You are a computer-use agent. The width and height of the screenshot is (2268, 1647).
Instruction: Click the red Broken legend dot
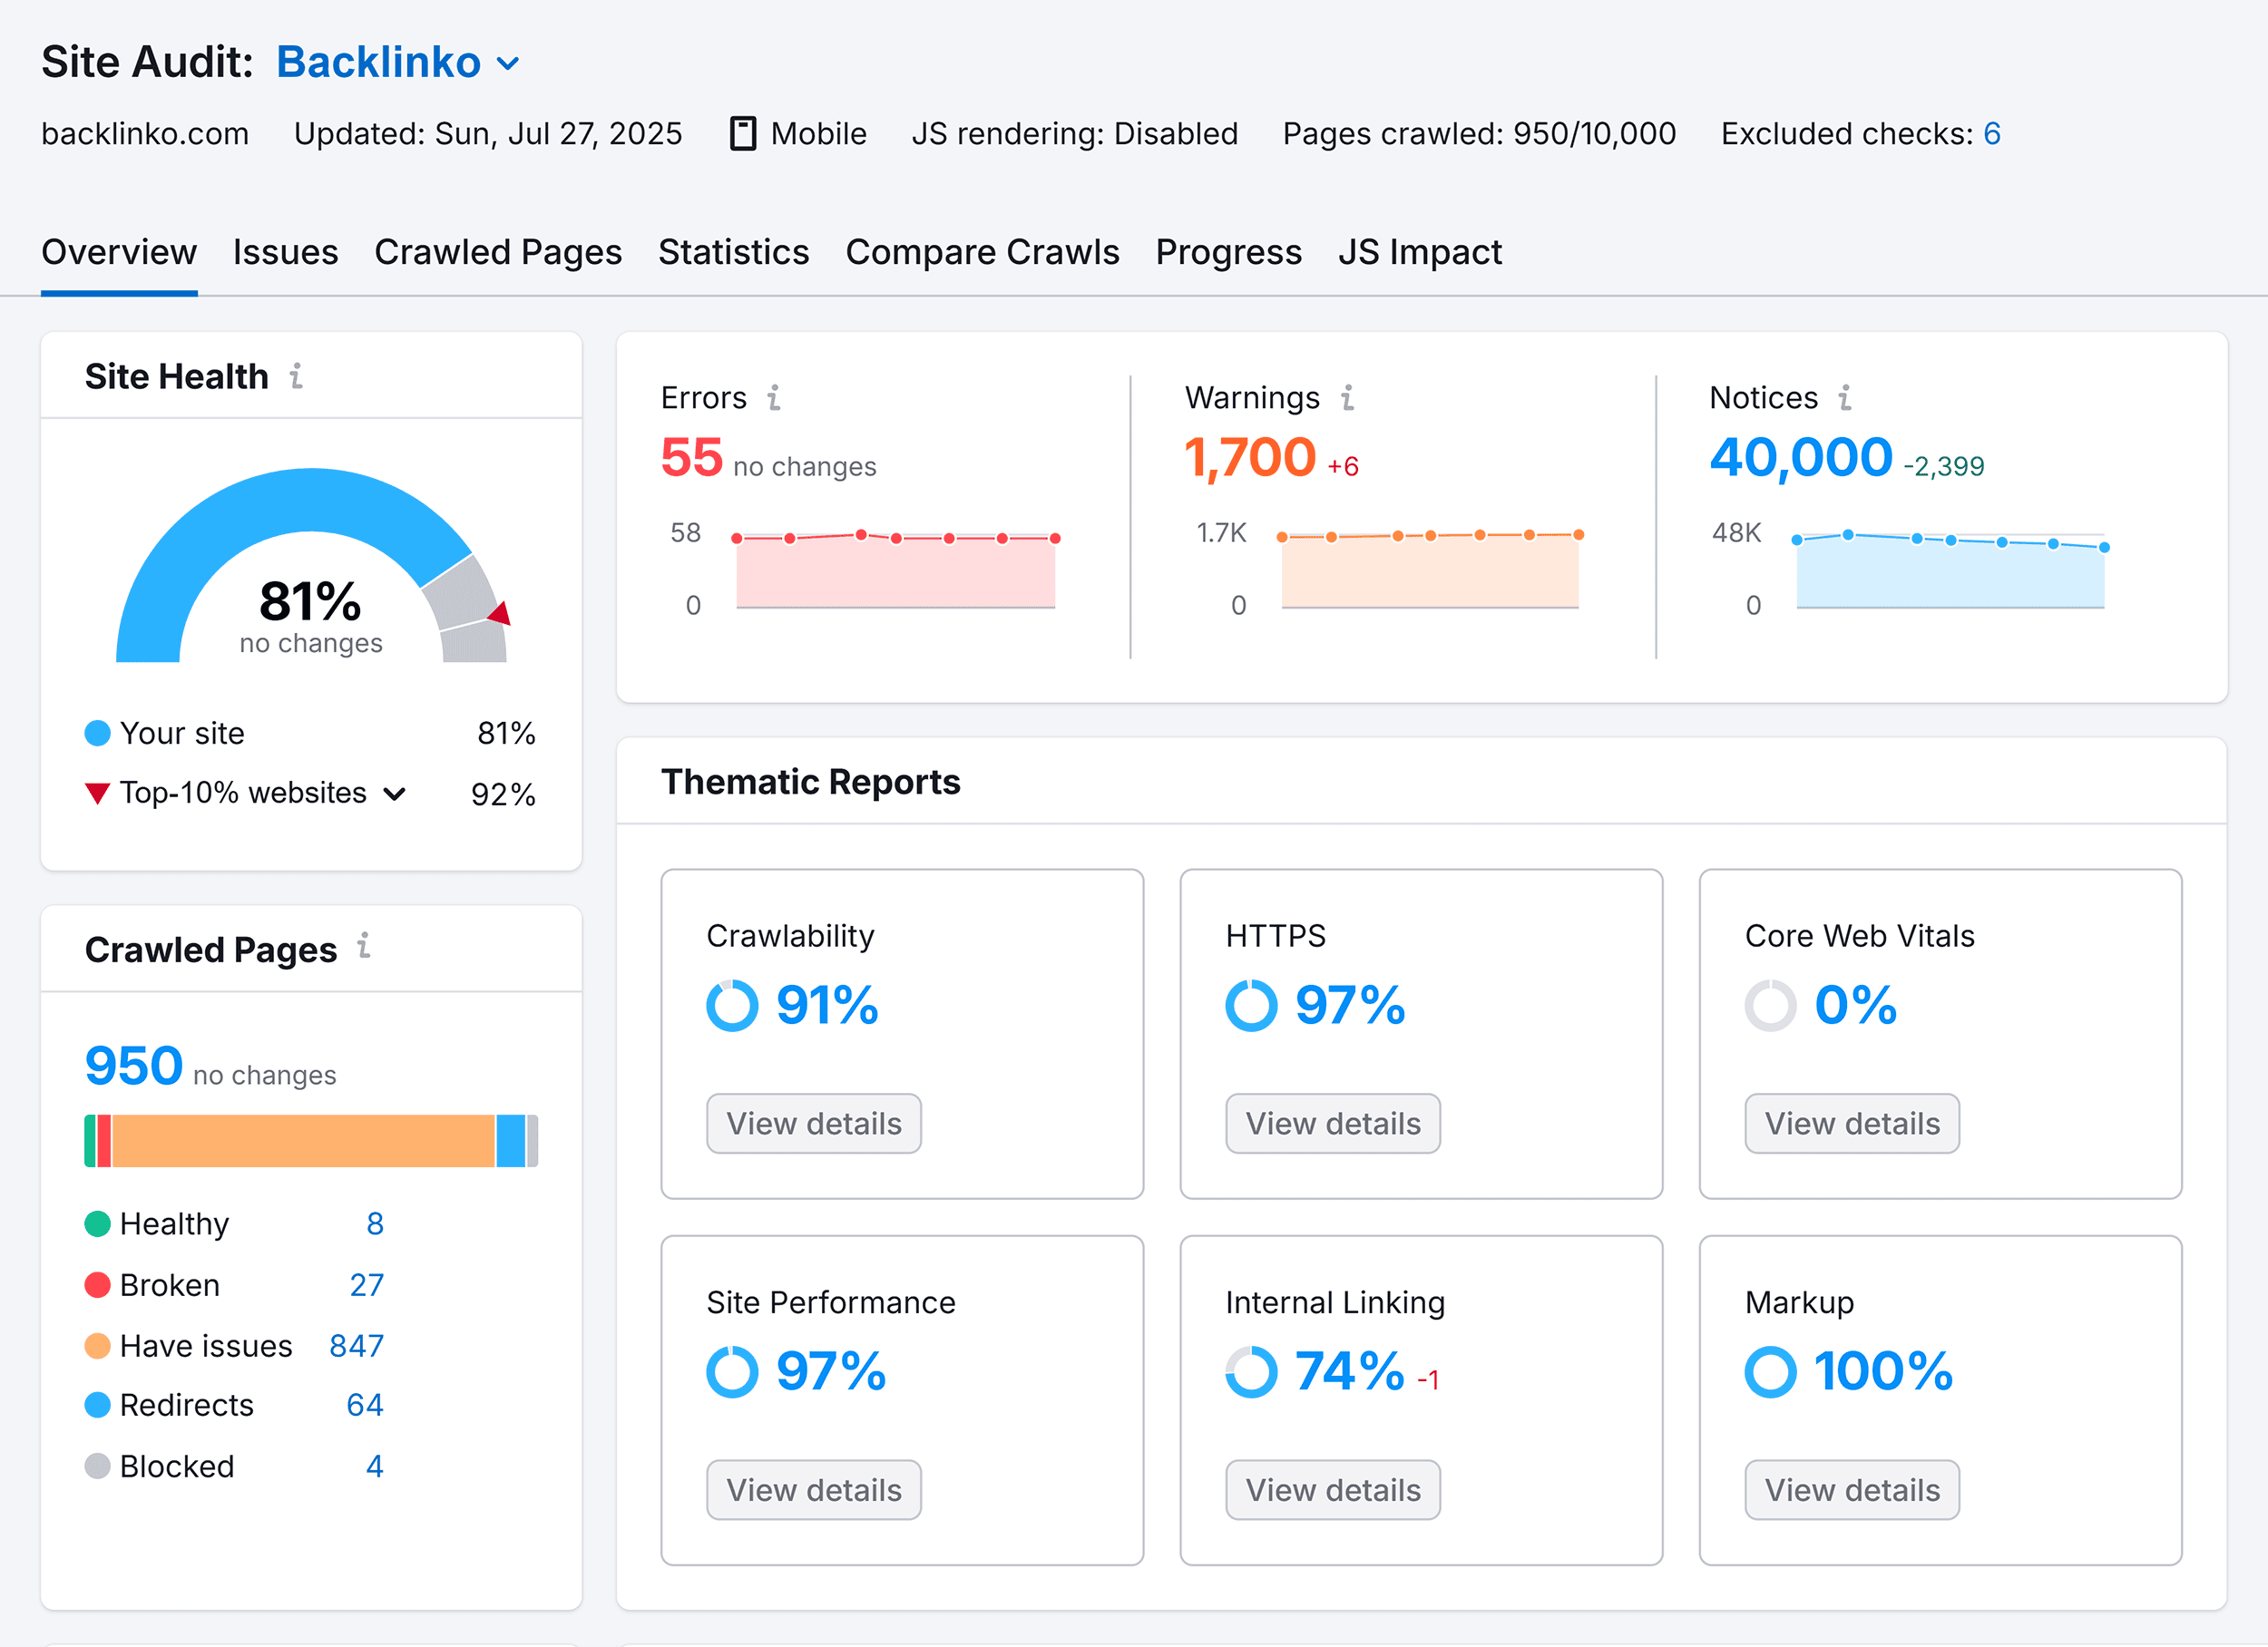click(97, 1285)
